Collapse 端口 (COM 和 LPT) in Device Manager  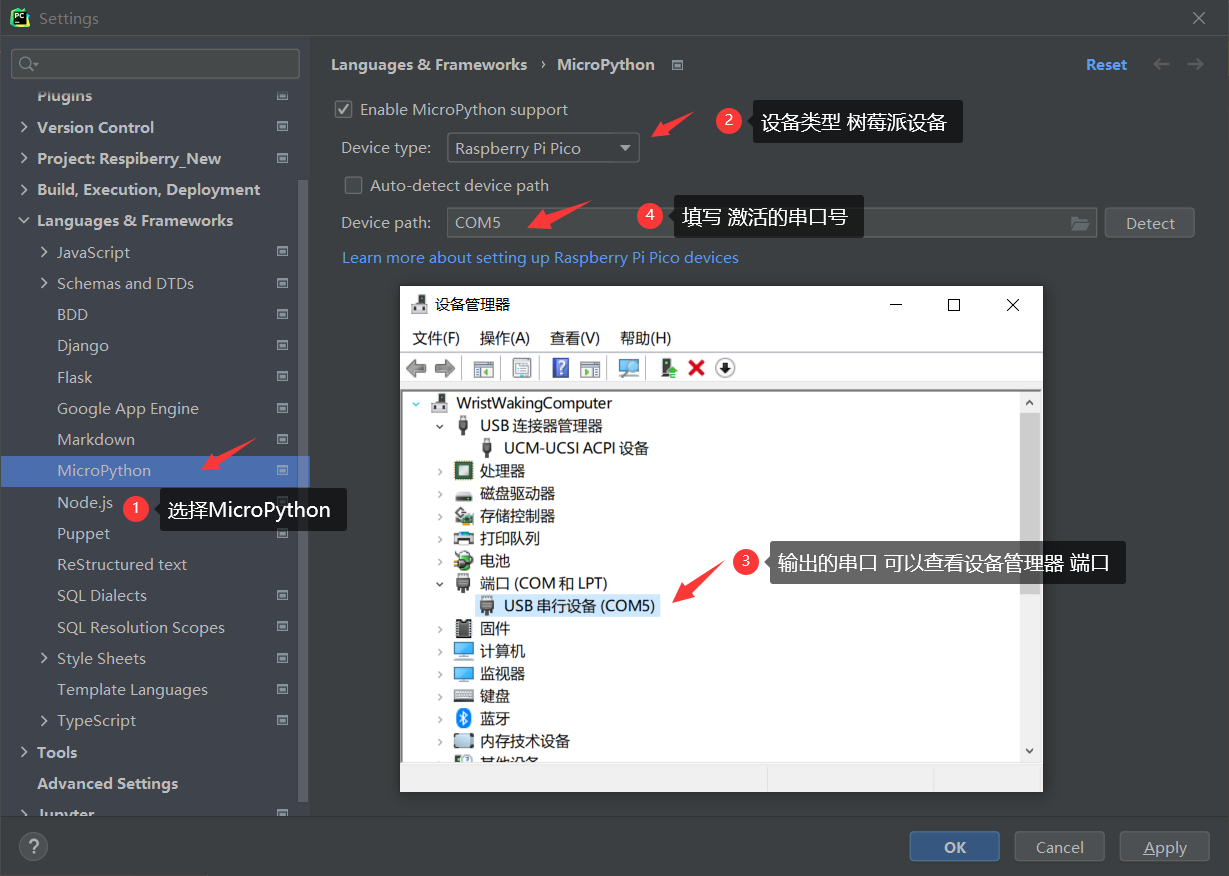click(440, 583)
